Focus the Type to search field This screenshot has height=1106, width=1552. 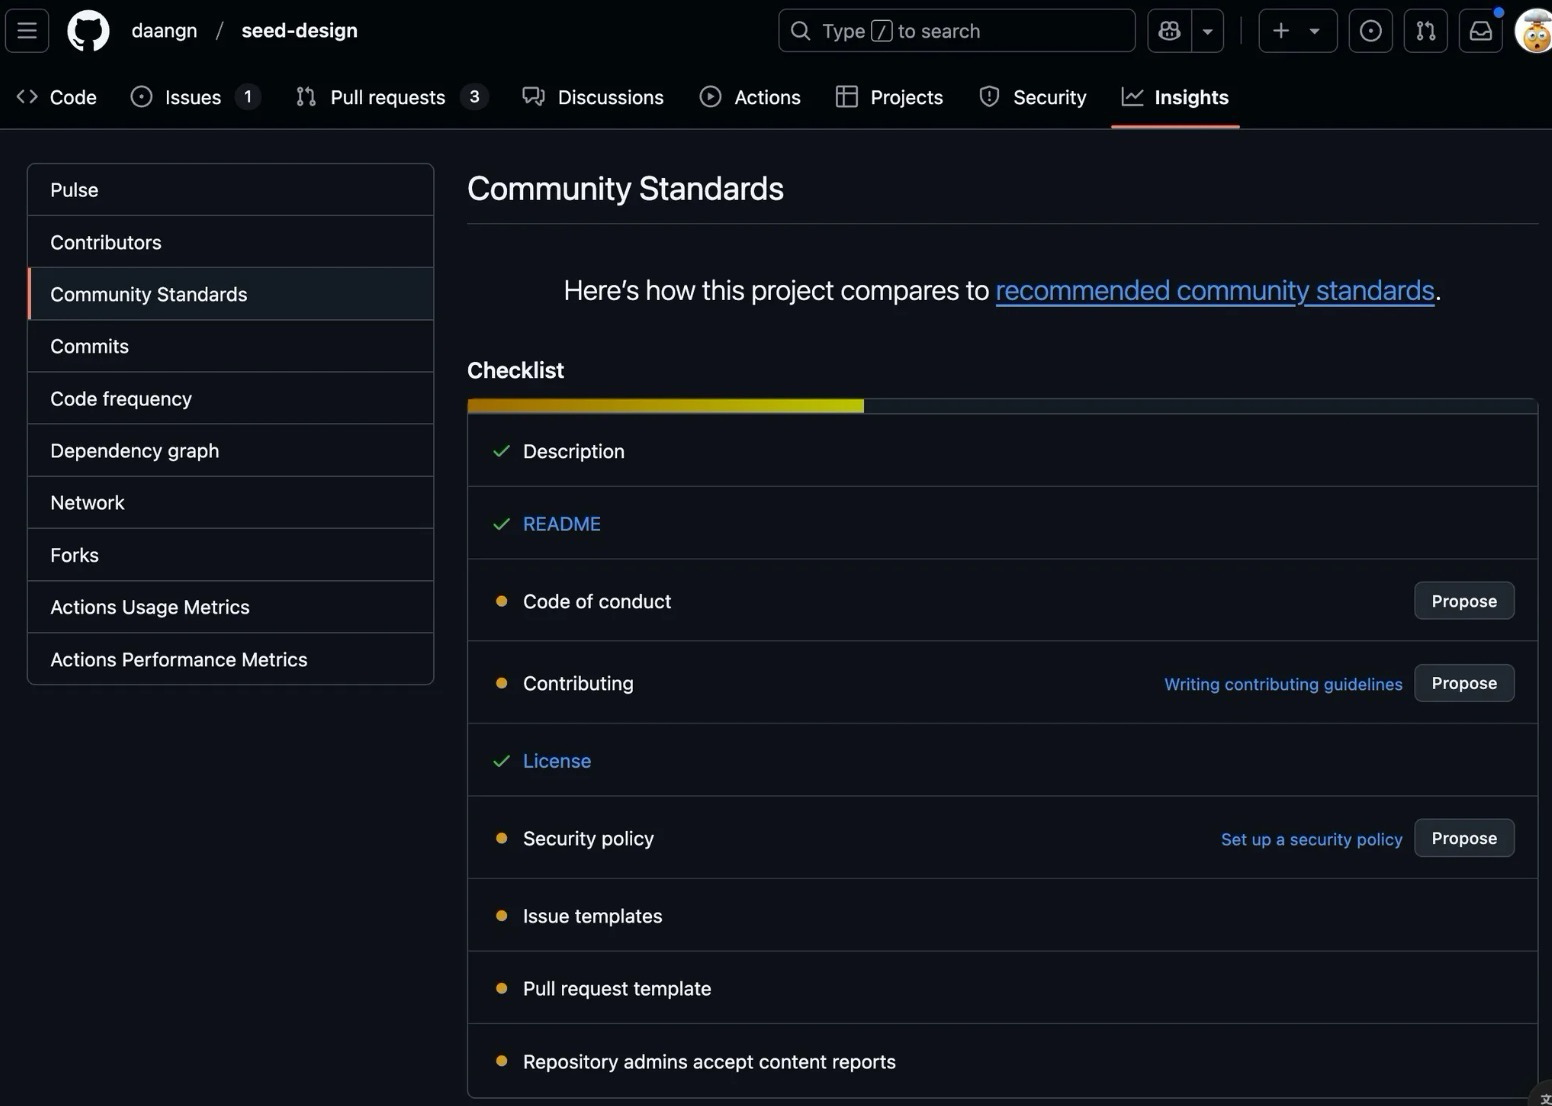coord(956,31)
